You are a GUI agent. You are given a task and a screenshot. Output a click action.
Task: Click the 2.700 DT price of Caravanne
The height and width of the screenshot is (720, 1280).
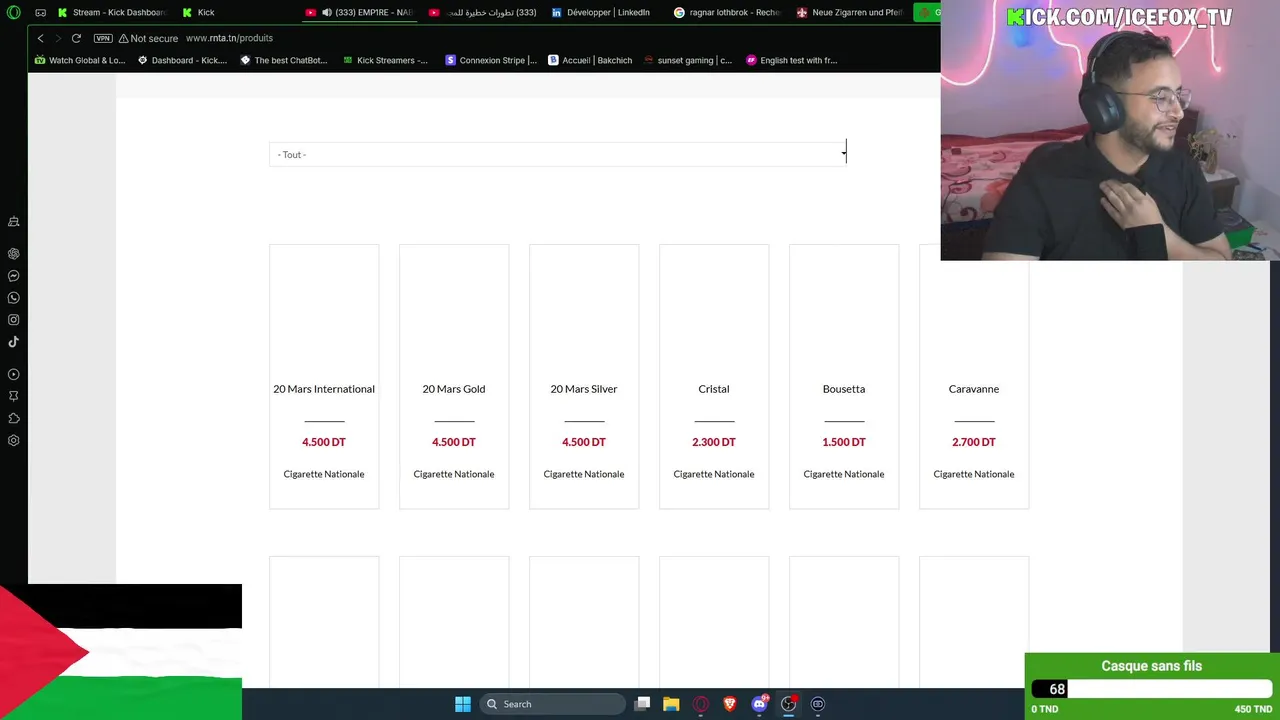(974, 442)
